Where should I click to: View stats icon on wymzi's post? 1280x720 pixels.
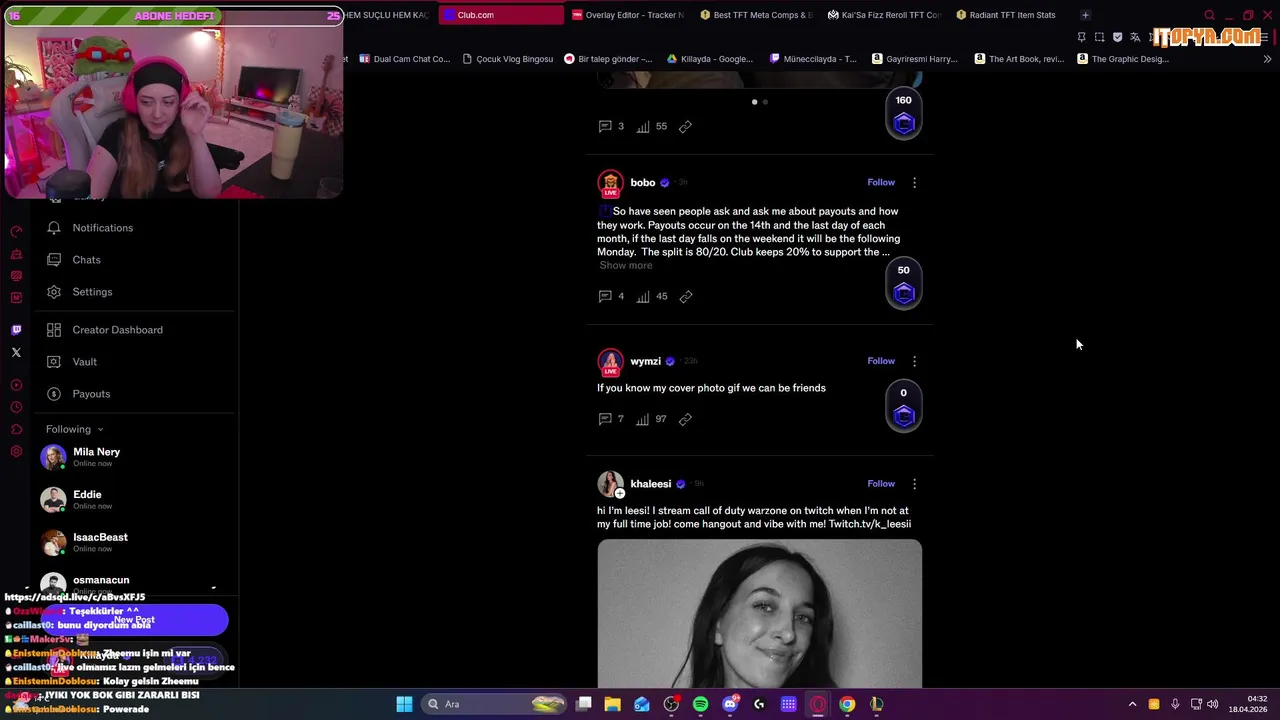643,419
